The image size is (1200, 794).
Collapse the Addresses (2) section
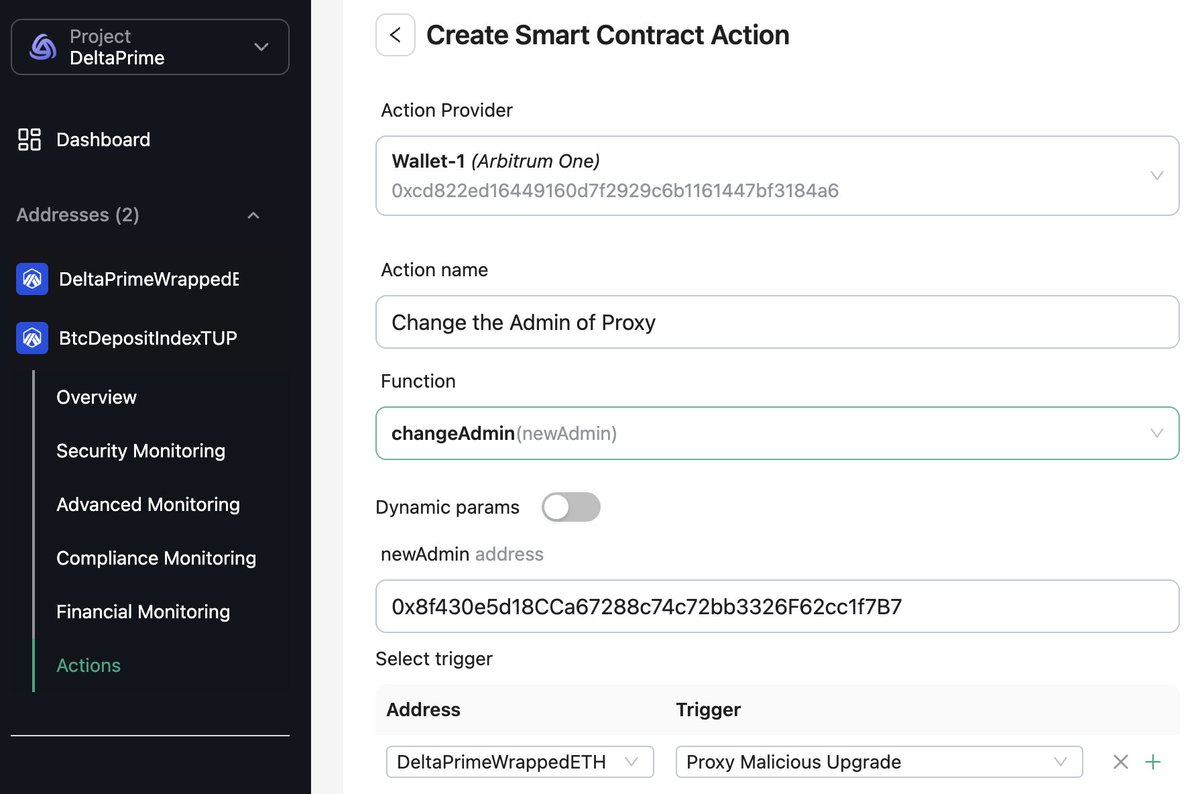253,215
